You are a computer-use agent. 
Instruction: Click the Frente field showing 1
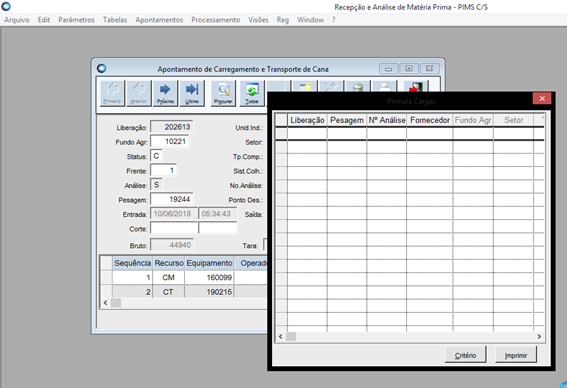pyautogui.click(x=163, y=170)
